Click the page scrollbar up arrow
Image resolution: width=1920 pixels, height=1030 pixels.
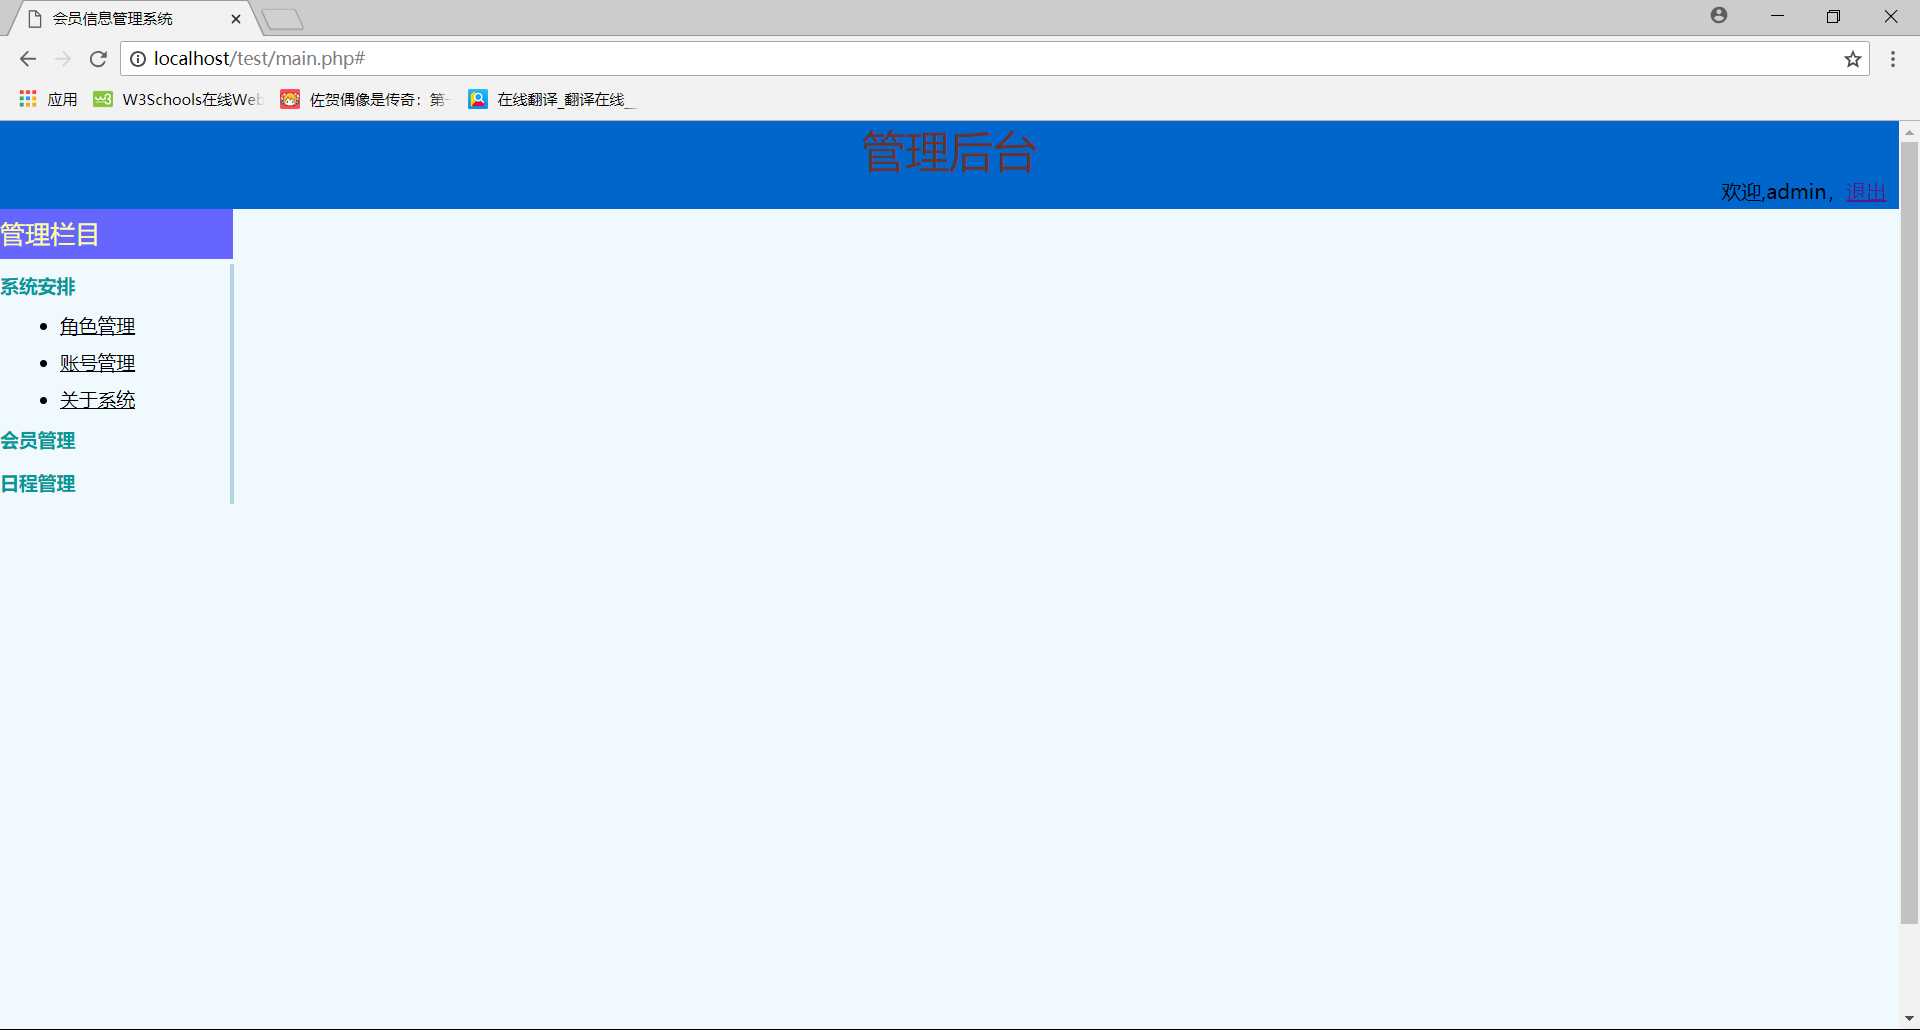1909,132
